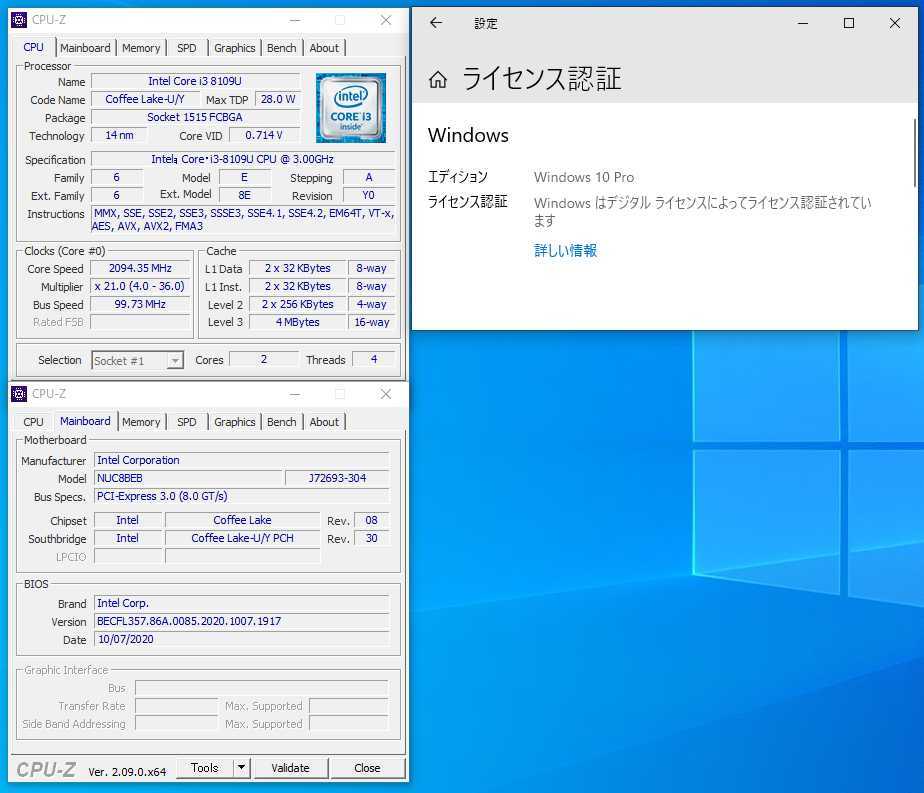Viewport: 924px width, 793px height.
Task: Minimize the CPU-Z window showing Processor info
Action: point(295,20)
